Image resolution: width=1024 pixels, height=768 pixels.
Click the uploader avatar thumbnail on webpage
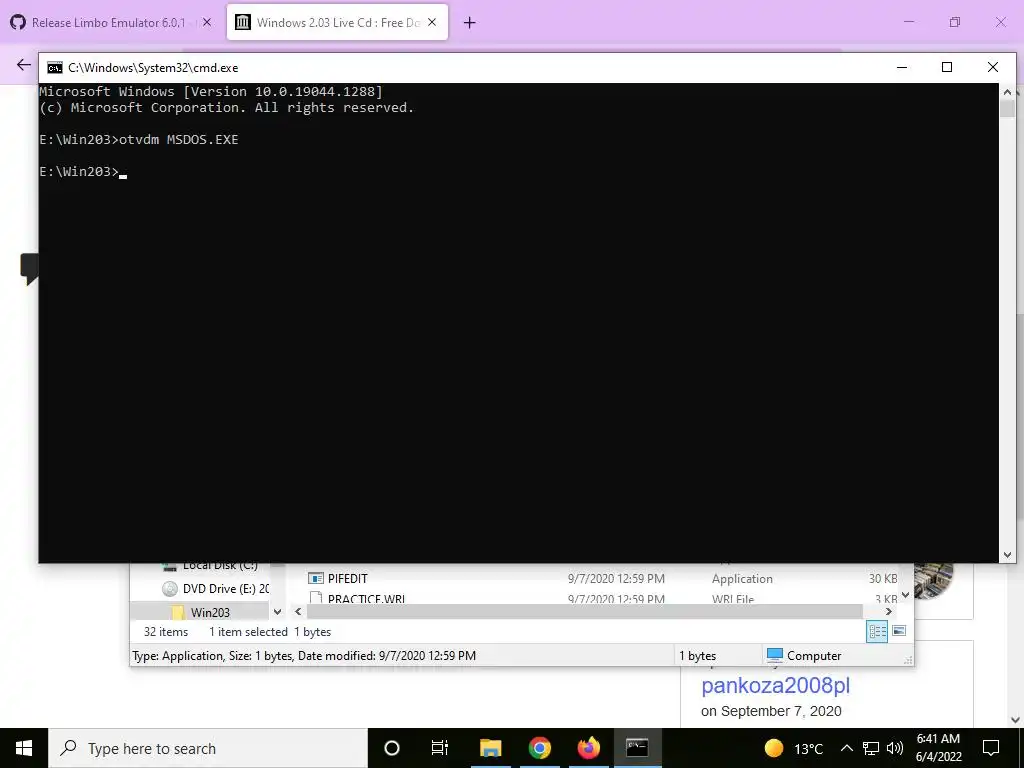934,580
